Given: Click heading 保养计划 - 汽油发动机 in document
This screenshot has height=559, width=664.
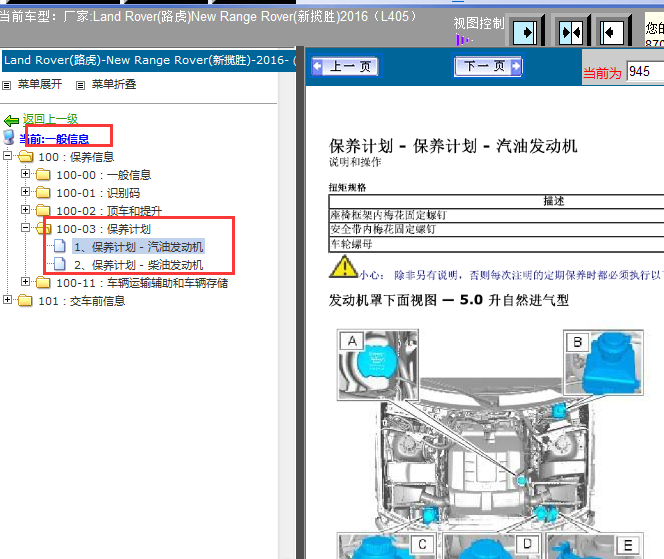Looking at the screenshot, I should click(453, 146).
